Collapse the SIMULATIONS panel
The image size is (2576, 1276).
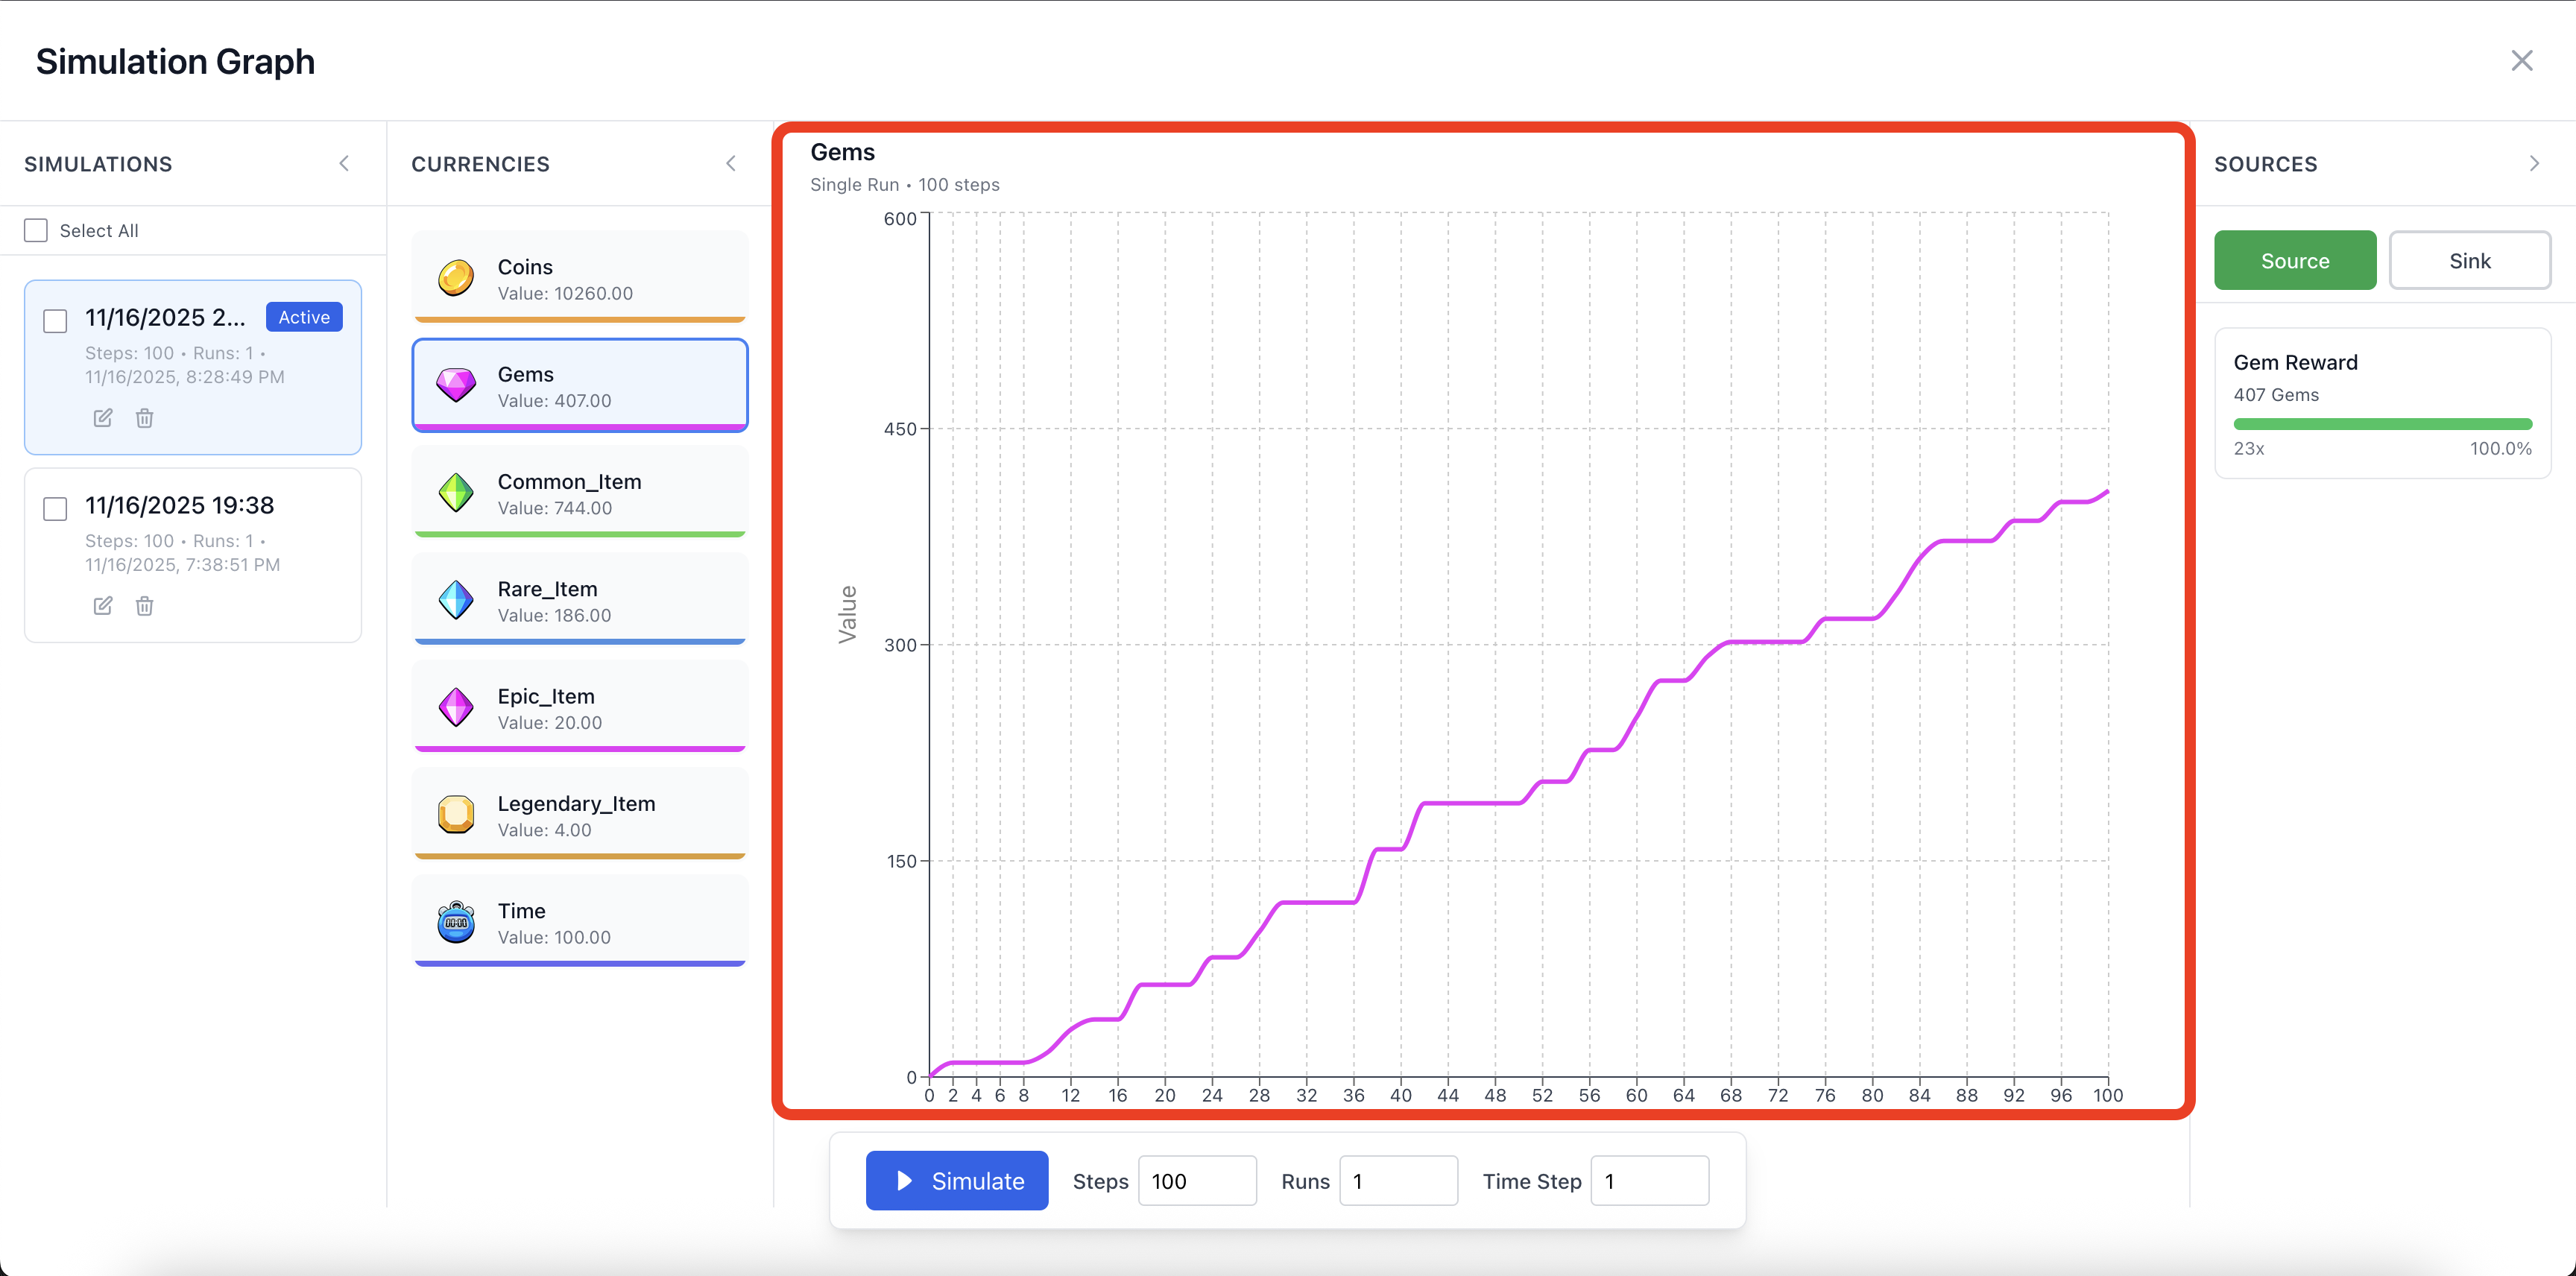344,163
